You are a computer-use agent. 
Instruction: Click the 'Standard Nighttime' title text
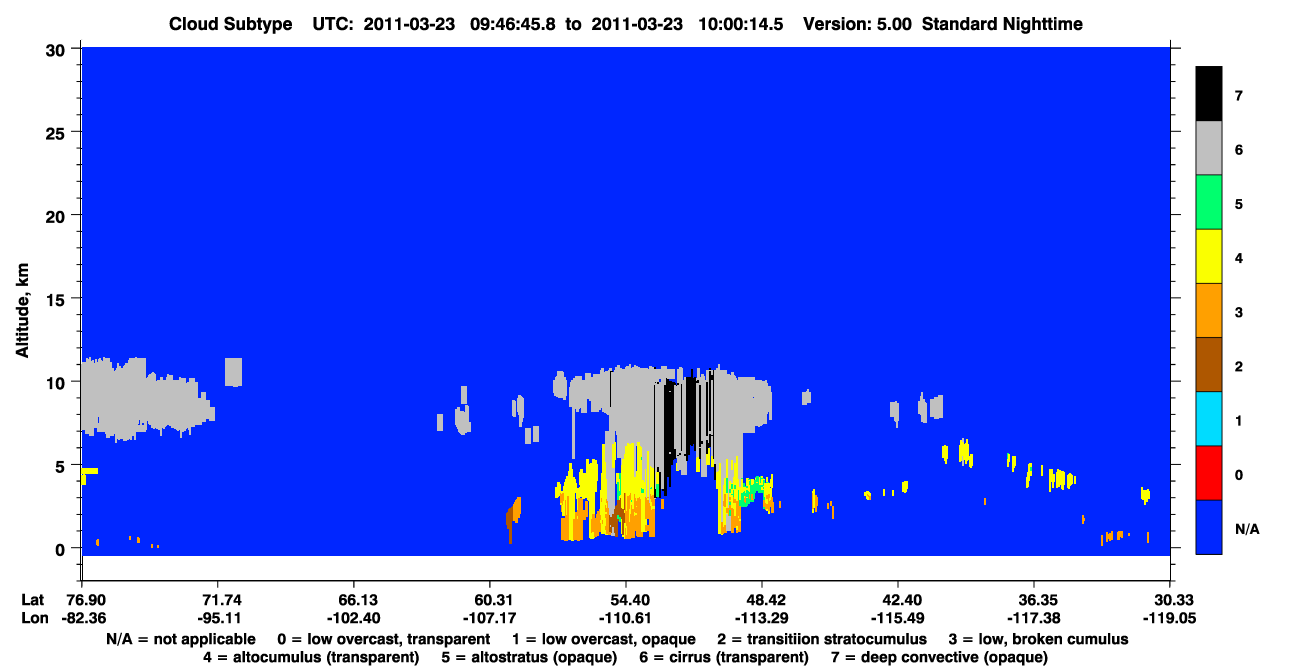(x=1004, y=24)
